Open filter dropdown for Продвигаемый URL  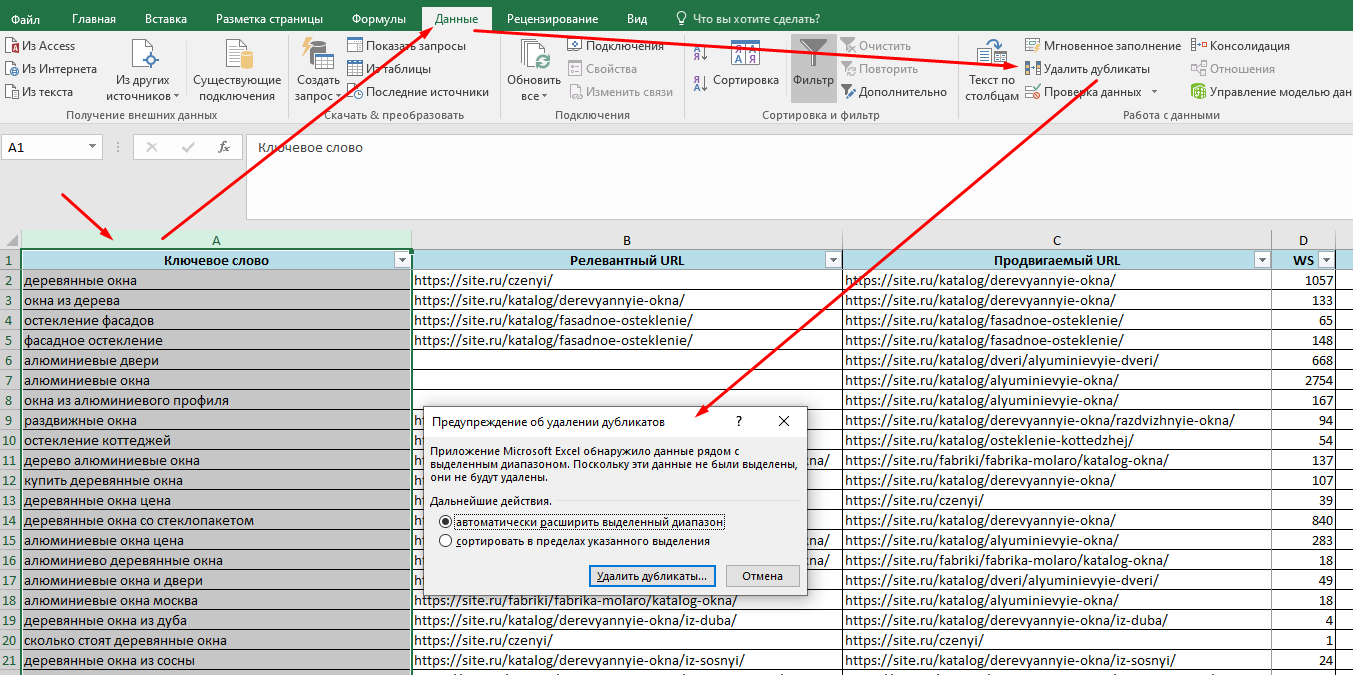coord(1261,260)
